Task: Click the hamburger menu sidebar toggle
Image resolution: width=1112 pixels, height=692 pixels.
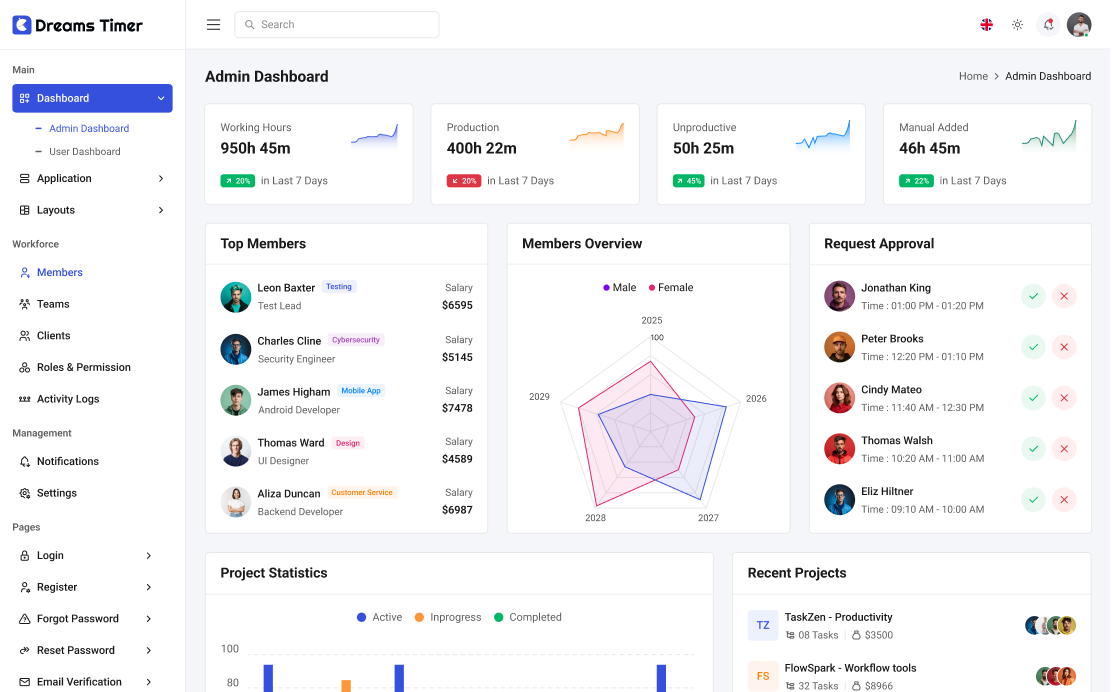Action: click(213, 25)
